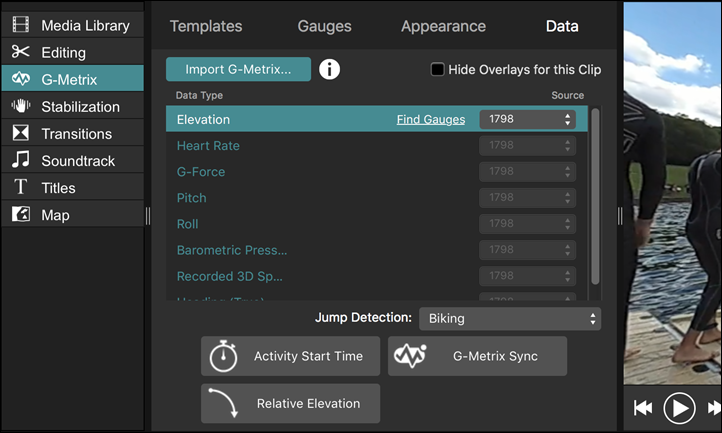Switch to the Templates tab
The width and height of the screenshot is (722, 433).
[206, 26]
